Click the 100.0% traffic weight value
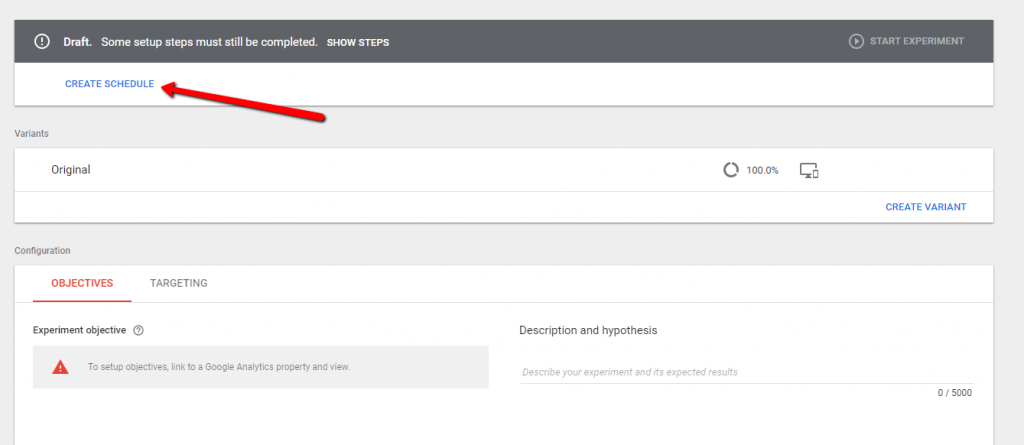Image resolution: width=1024 pixels, height=445 pixels. (763, 170)
